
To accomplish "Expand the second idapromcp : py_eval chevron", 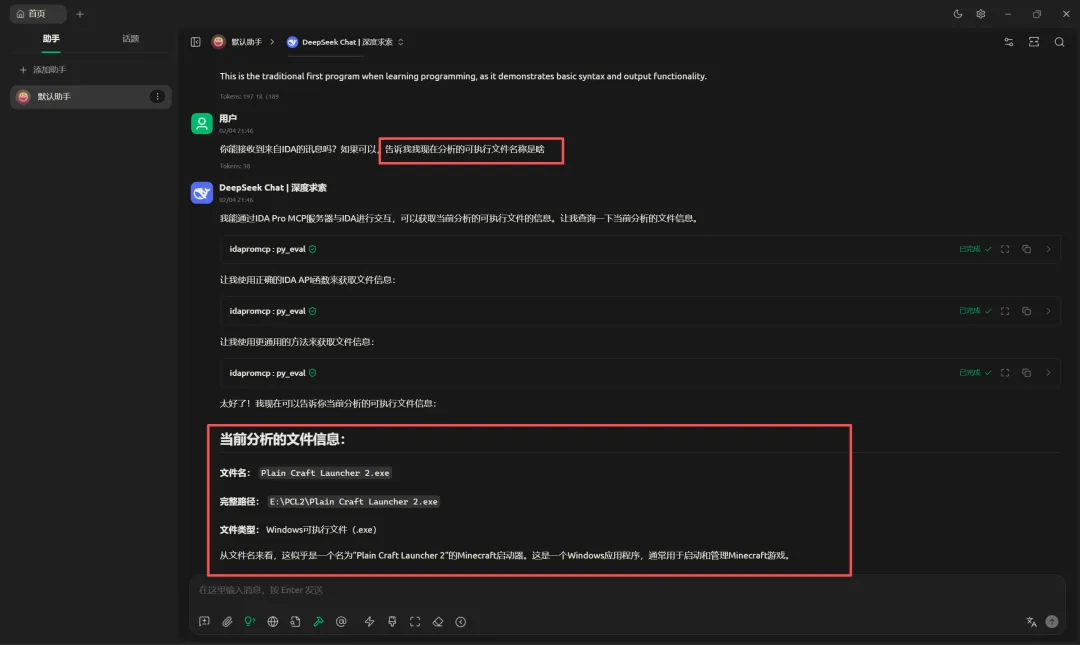I will [x=1048, y=311].
